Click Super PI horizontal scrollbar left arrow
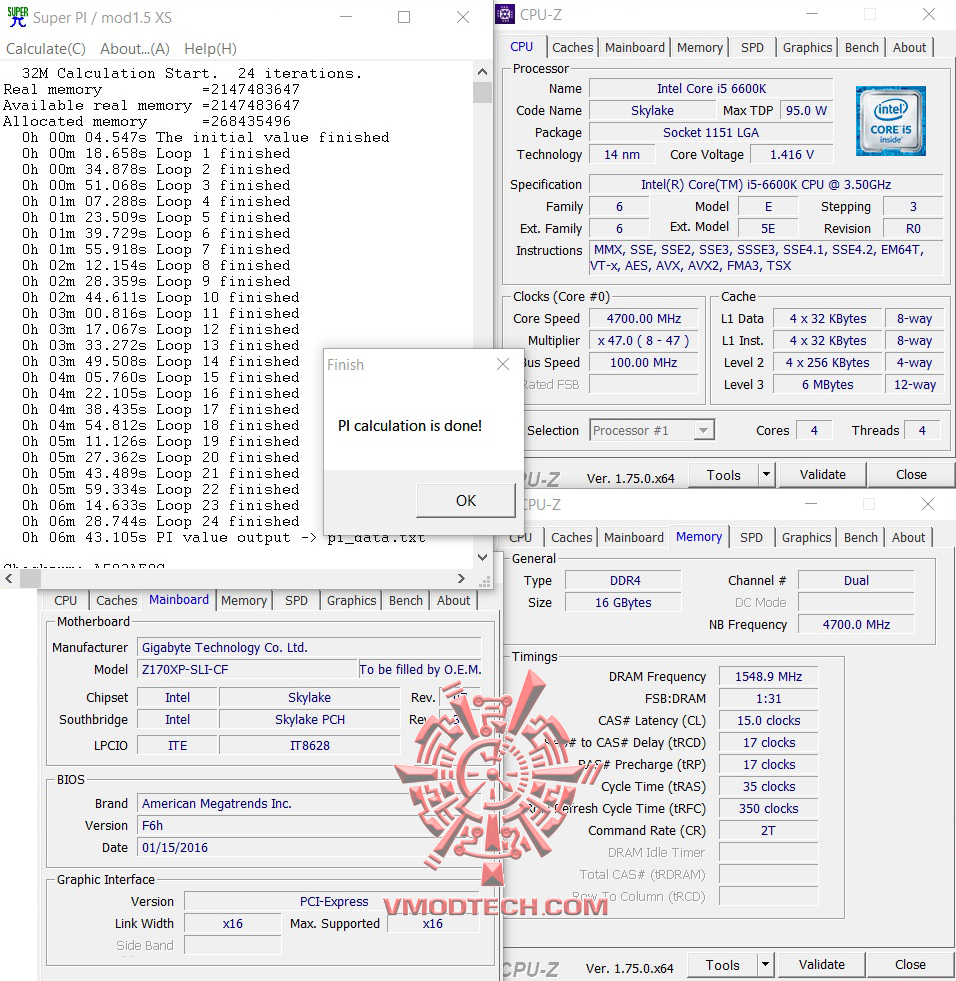Viewport: 956px width, 981px height. pyautogui.click(x=9, y=579)
